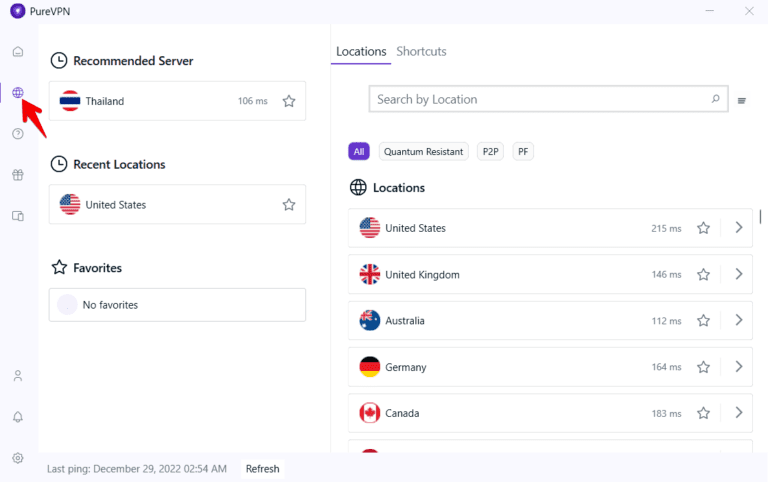Toggle favorite star for Australia
This screenshot has width=768, height=482.
pos(703,320)
